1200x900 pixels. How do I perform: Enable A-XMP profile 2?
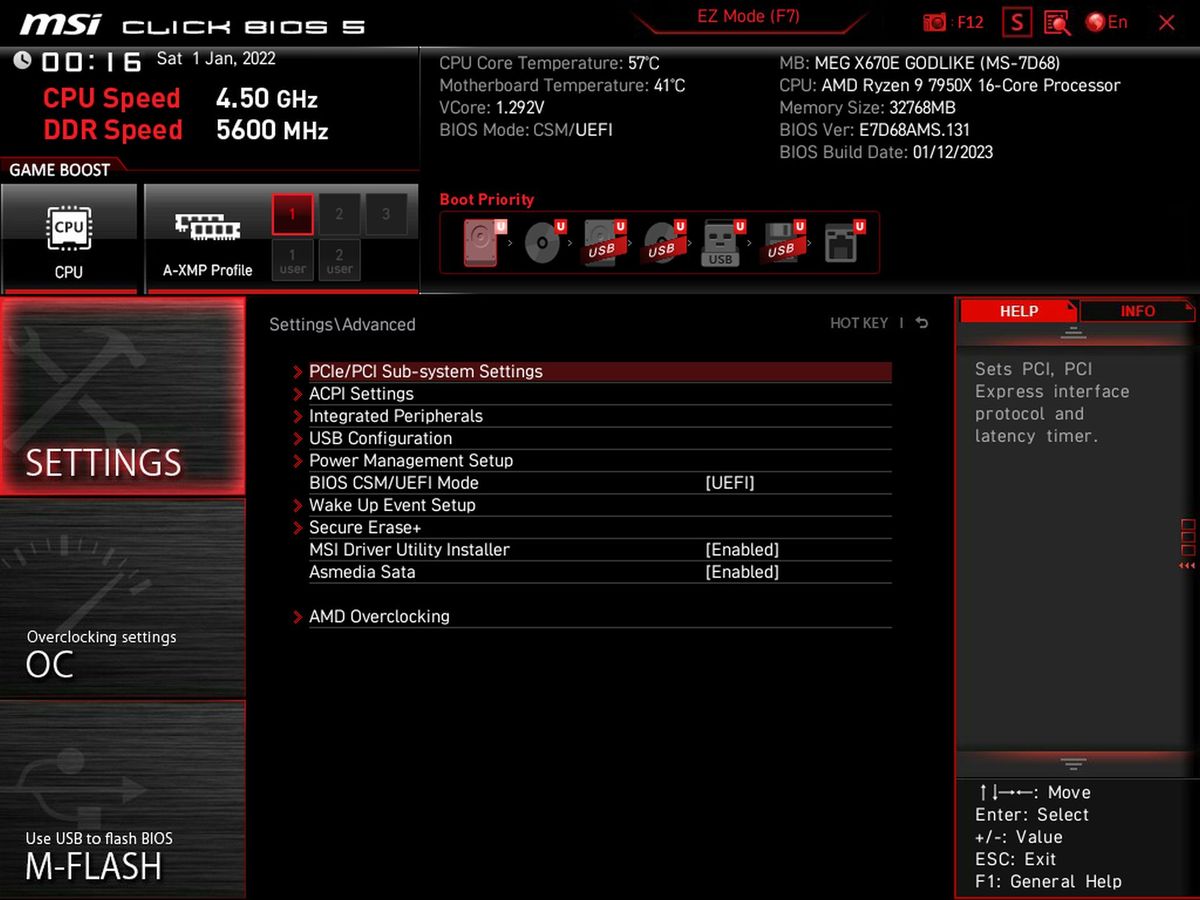(340, 214)
